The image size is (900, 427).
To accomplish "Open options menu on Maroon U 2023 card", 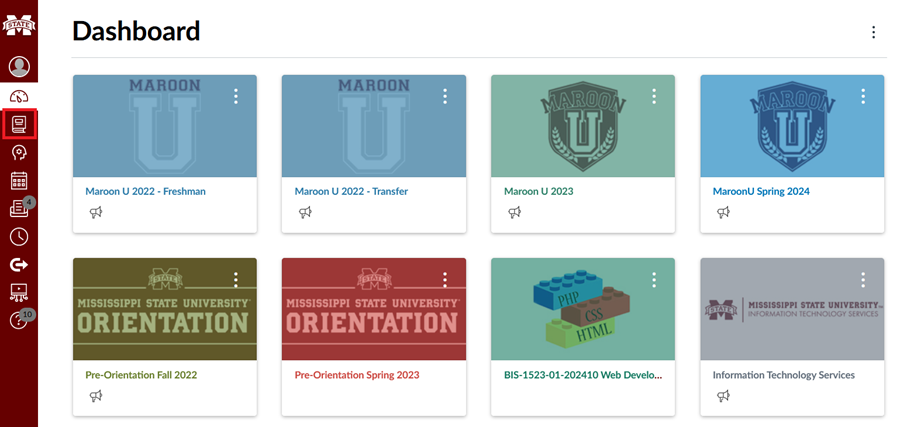I will pos(654,96).
